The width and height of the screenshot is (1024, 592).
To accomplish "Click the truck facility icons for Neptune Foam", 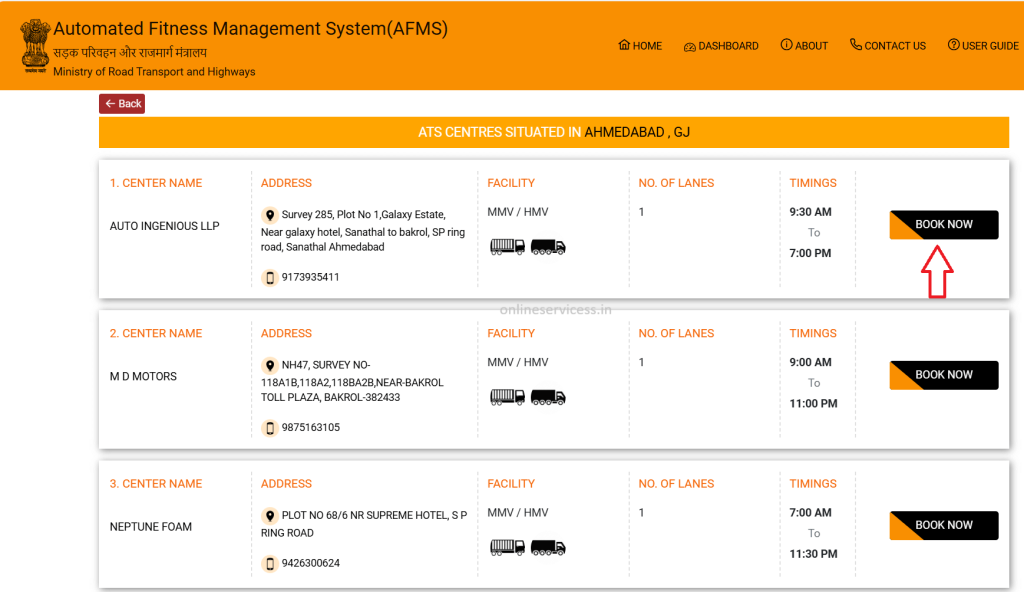I will (x=527, y=547).
